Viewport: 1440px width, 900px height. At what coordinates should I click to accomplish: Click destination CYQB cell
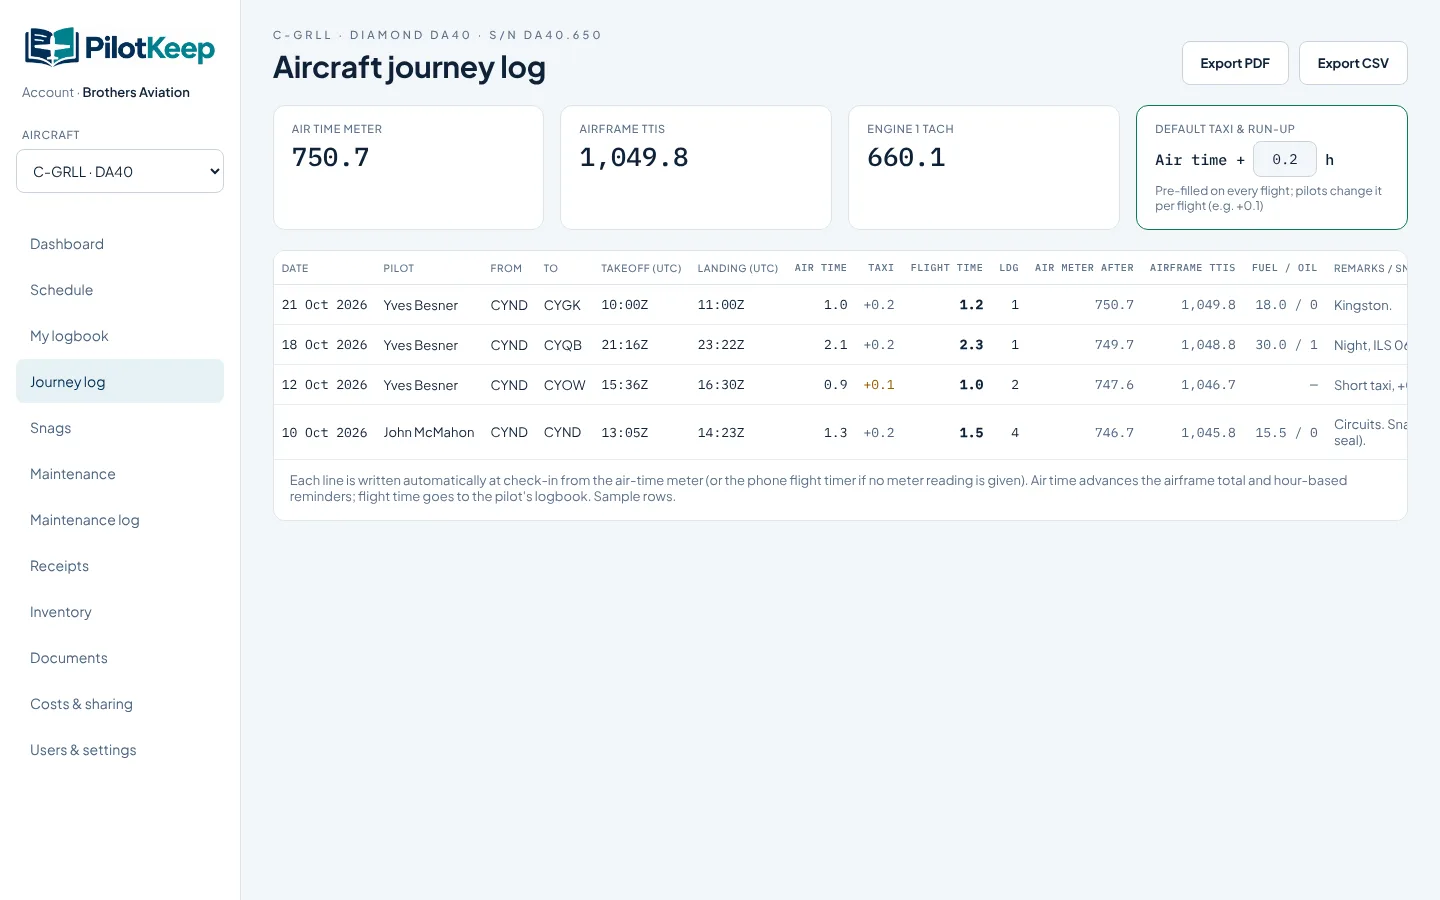(563, 345)
